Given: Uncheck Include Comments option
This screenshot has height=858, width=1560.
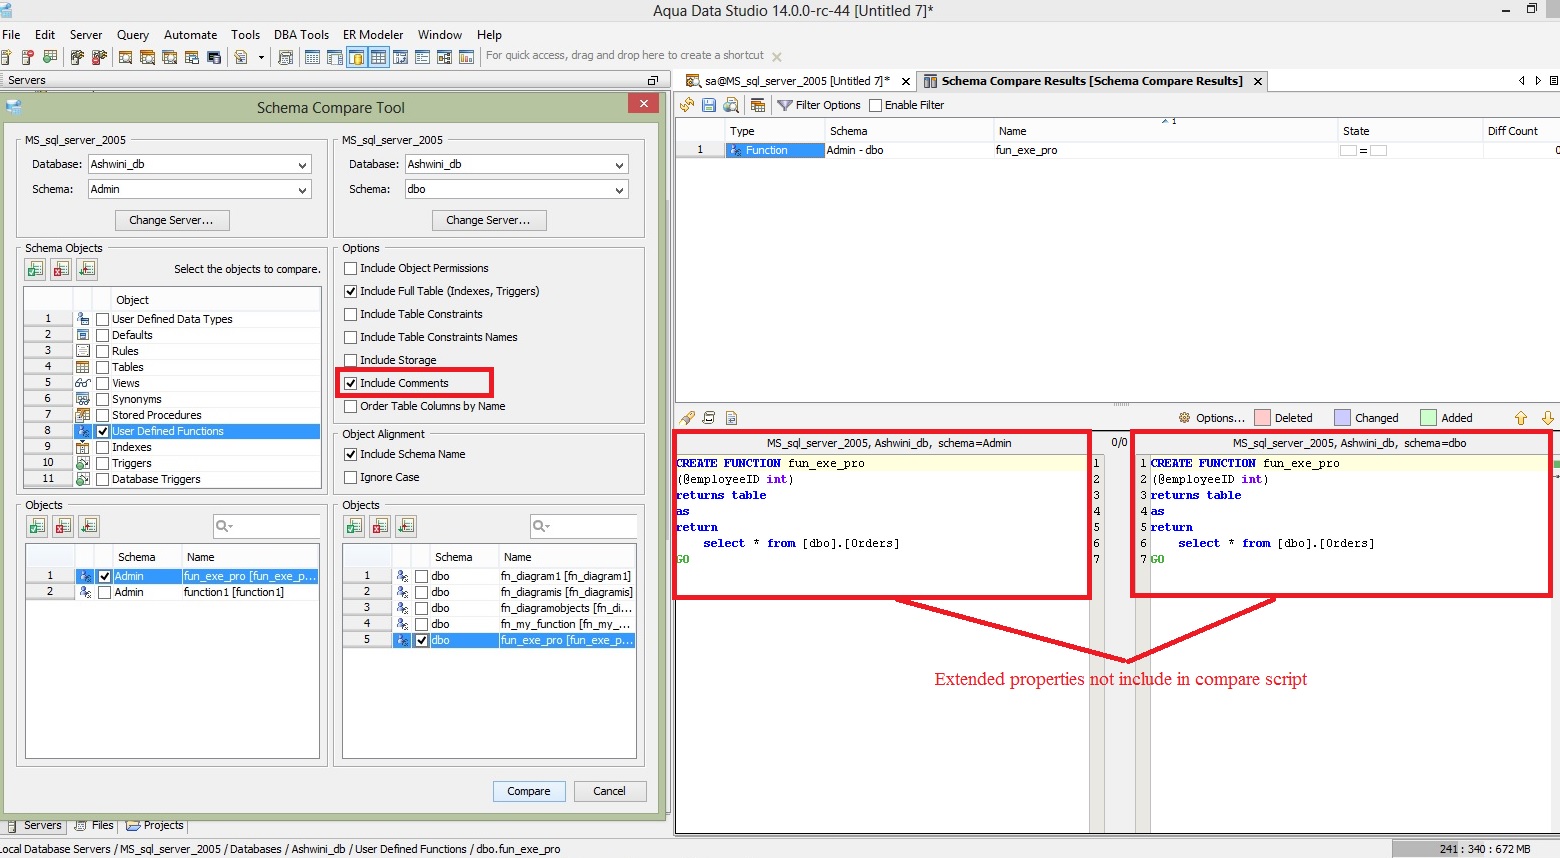Looking at the screenshot, I should pos(351,383).
